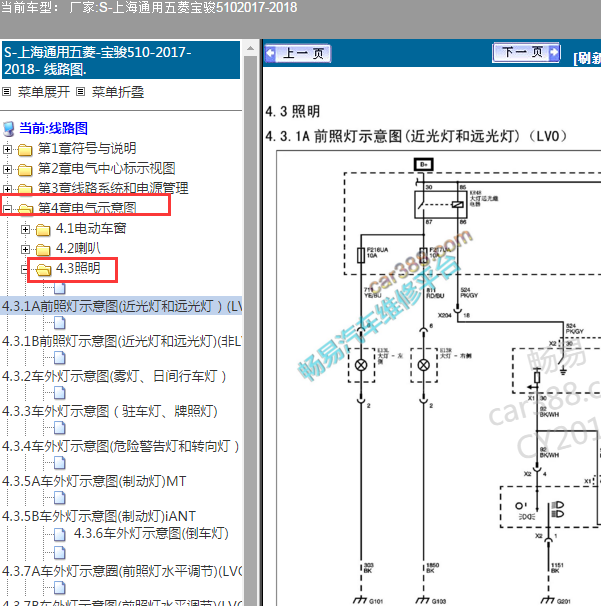Click the 第3章线路系统和电源管理 folder icon
Image resolution: width=601 pixels, height=606 pixels.
(x=26, y=189)
